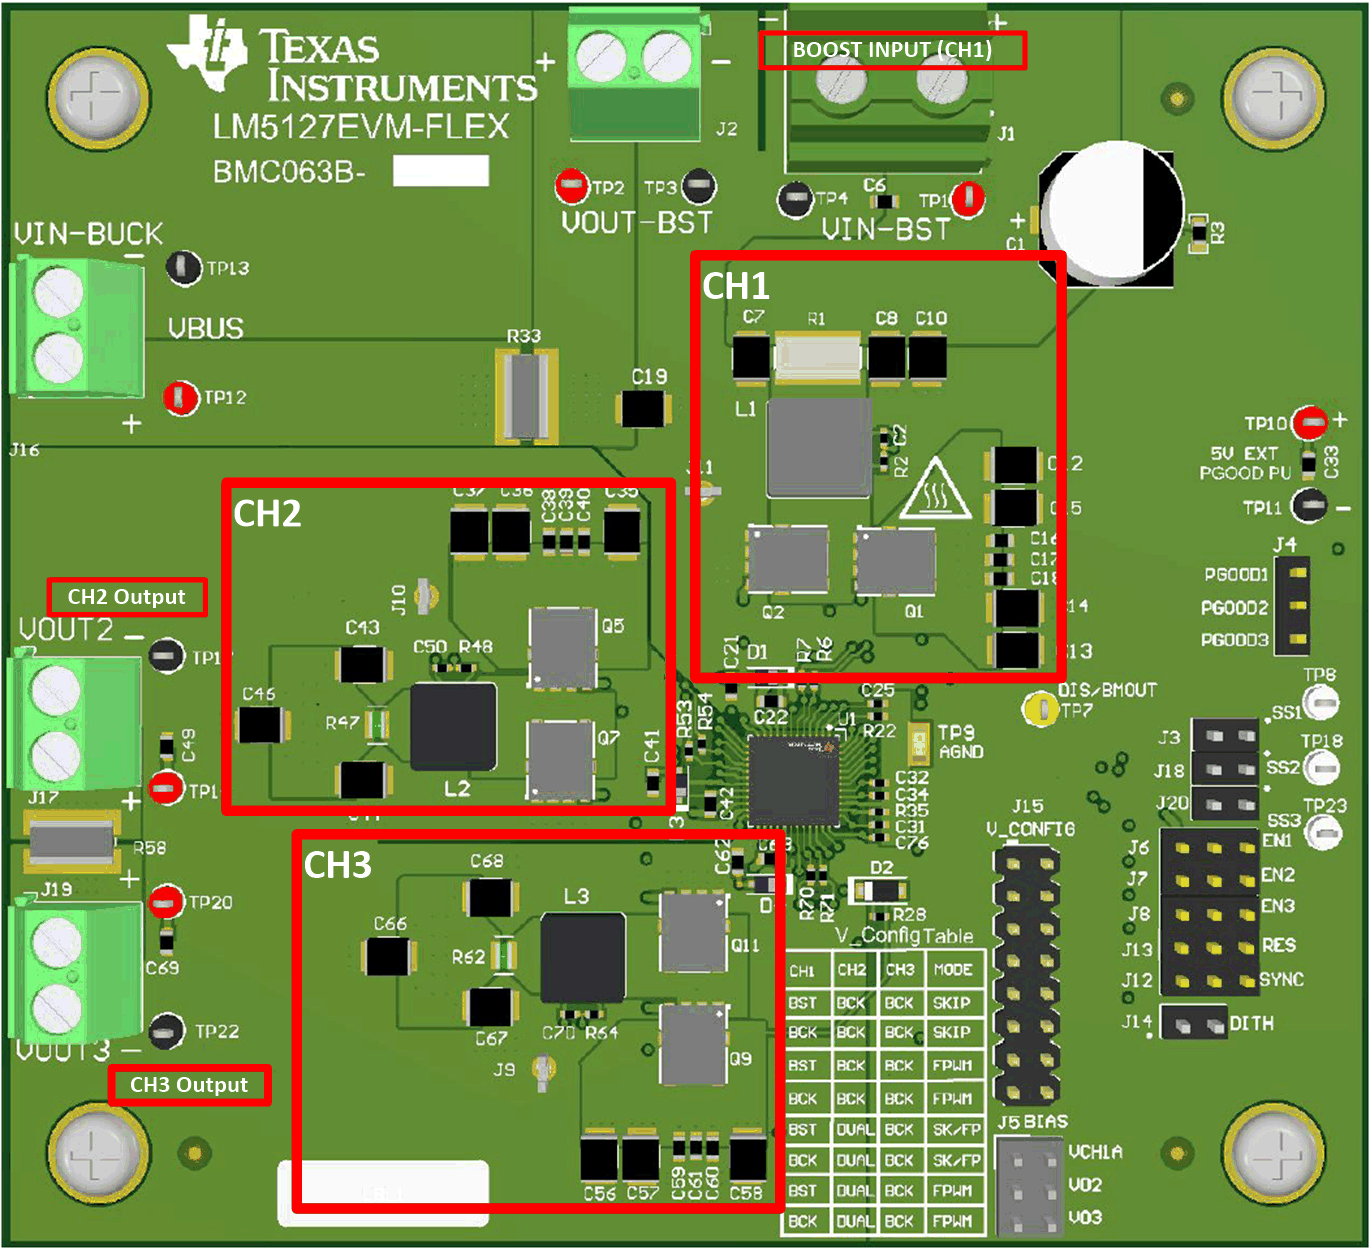
Task: Select the black TP4 test point
Action: coord(795,199)
